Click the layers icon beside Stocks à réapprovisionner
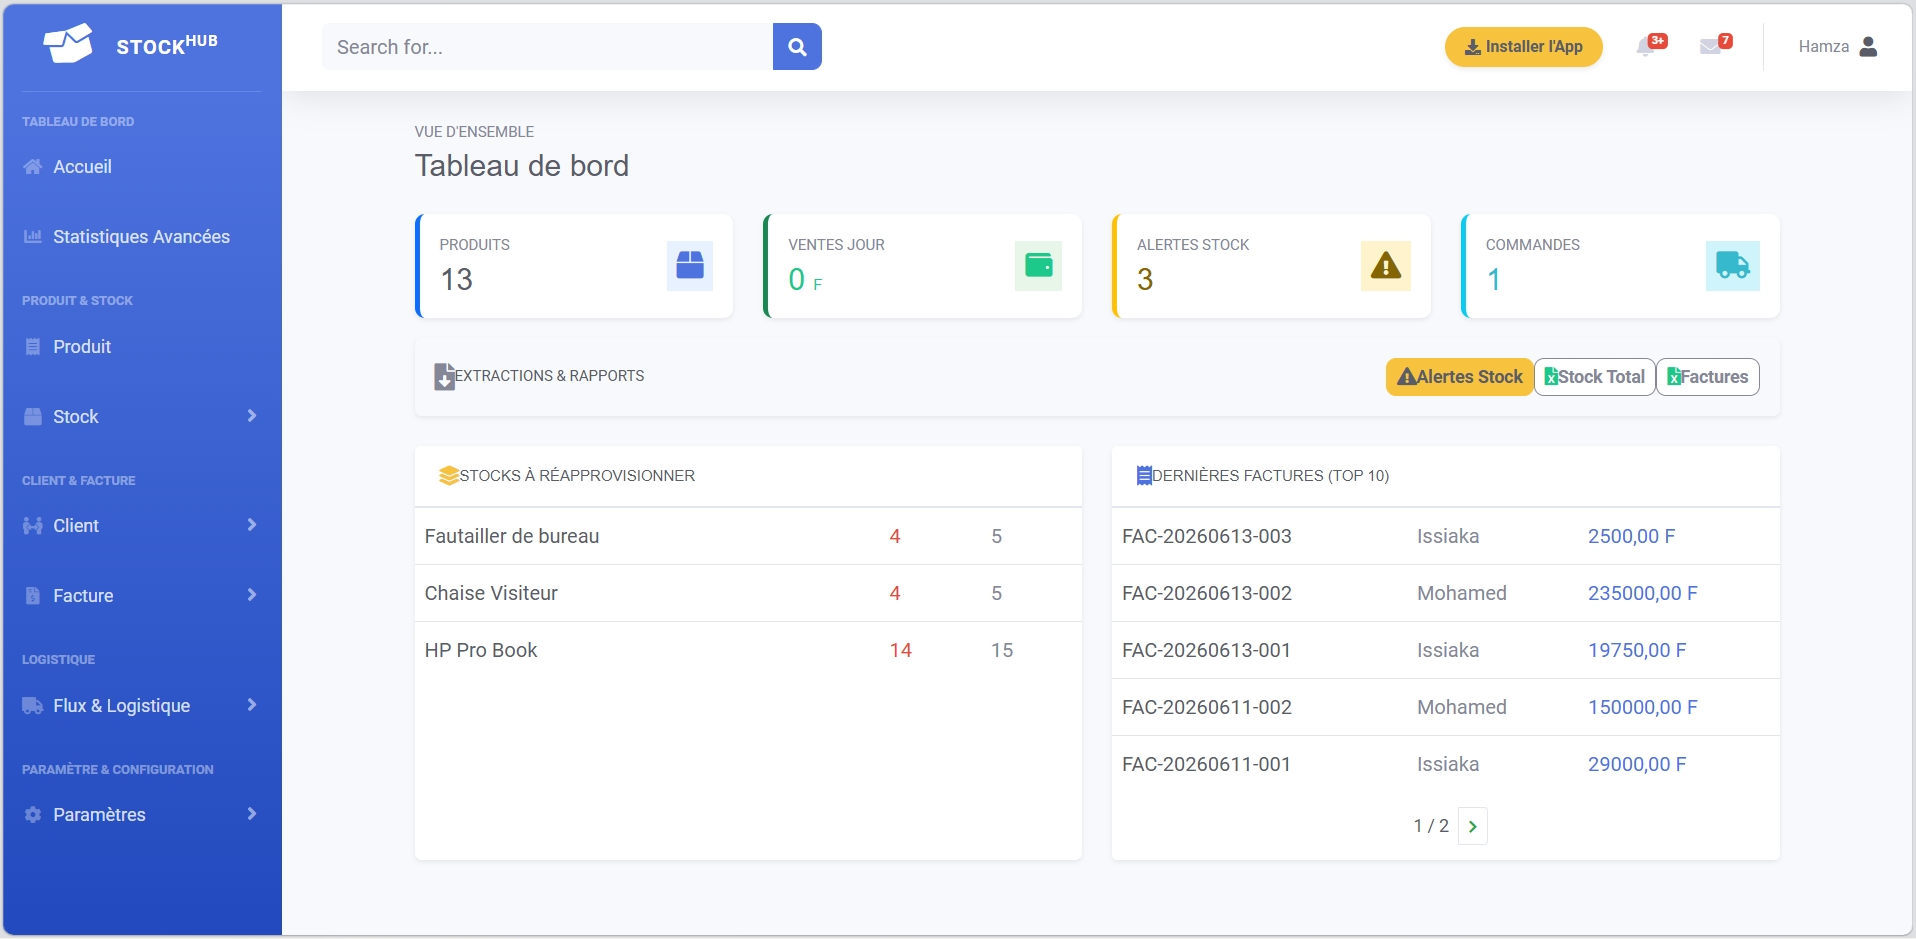This screenshot has height=939, width=1916. [x=449, y=476]
